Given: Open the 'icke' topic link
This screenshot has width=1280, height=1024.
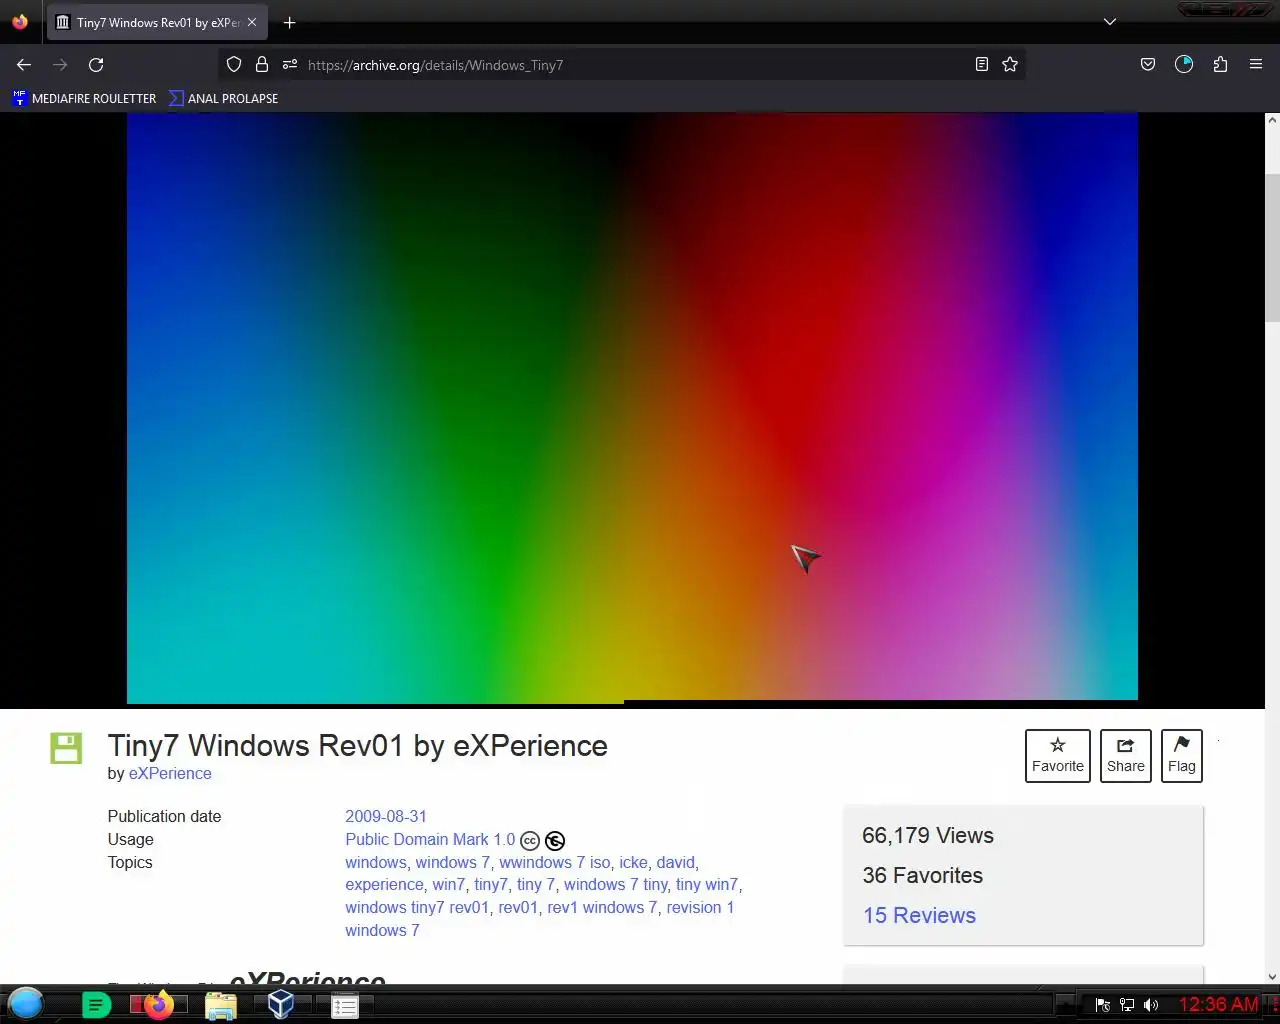Looking at the screenshot, I should pyautogui.click(x=633, y=862).
